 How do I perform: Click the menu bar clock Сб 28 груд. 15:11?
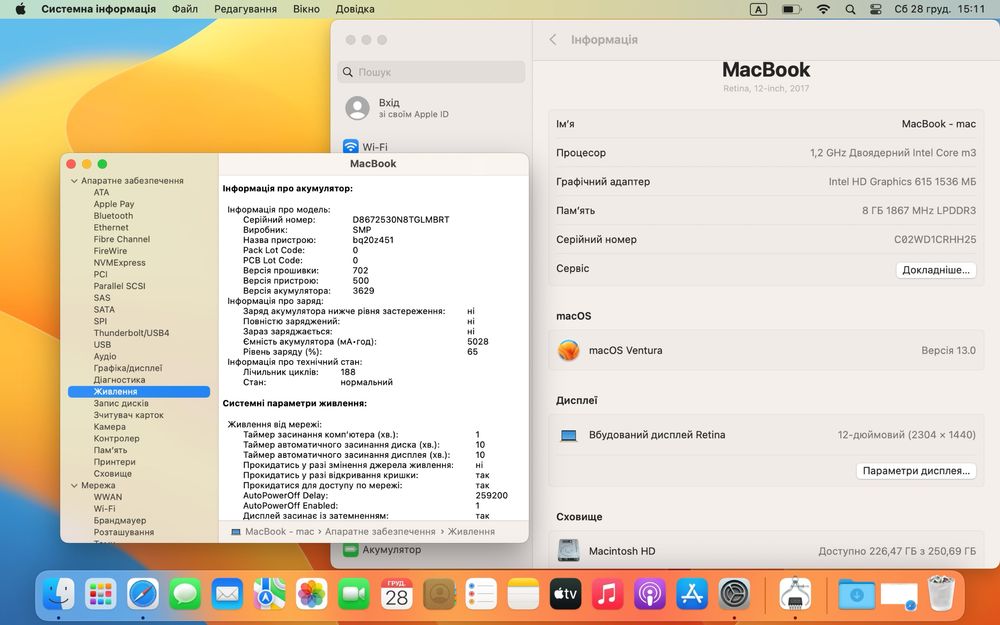(940, 9)
